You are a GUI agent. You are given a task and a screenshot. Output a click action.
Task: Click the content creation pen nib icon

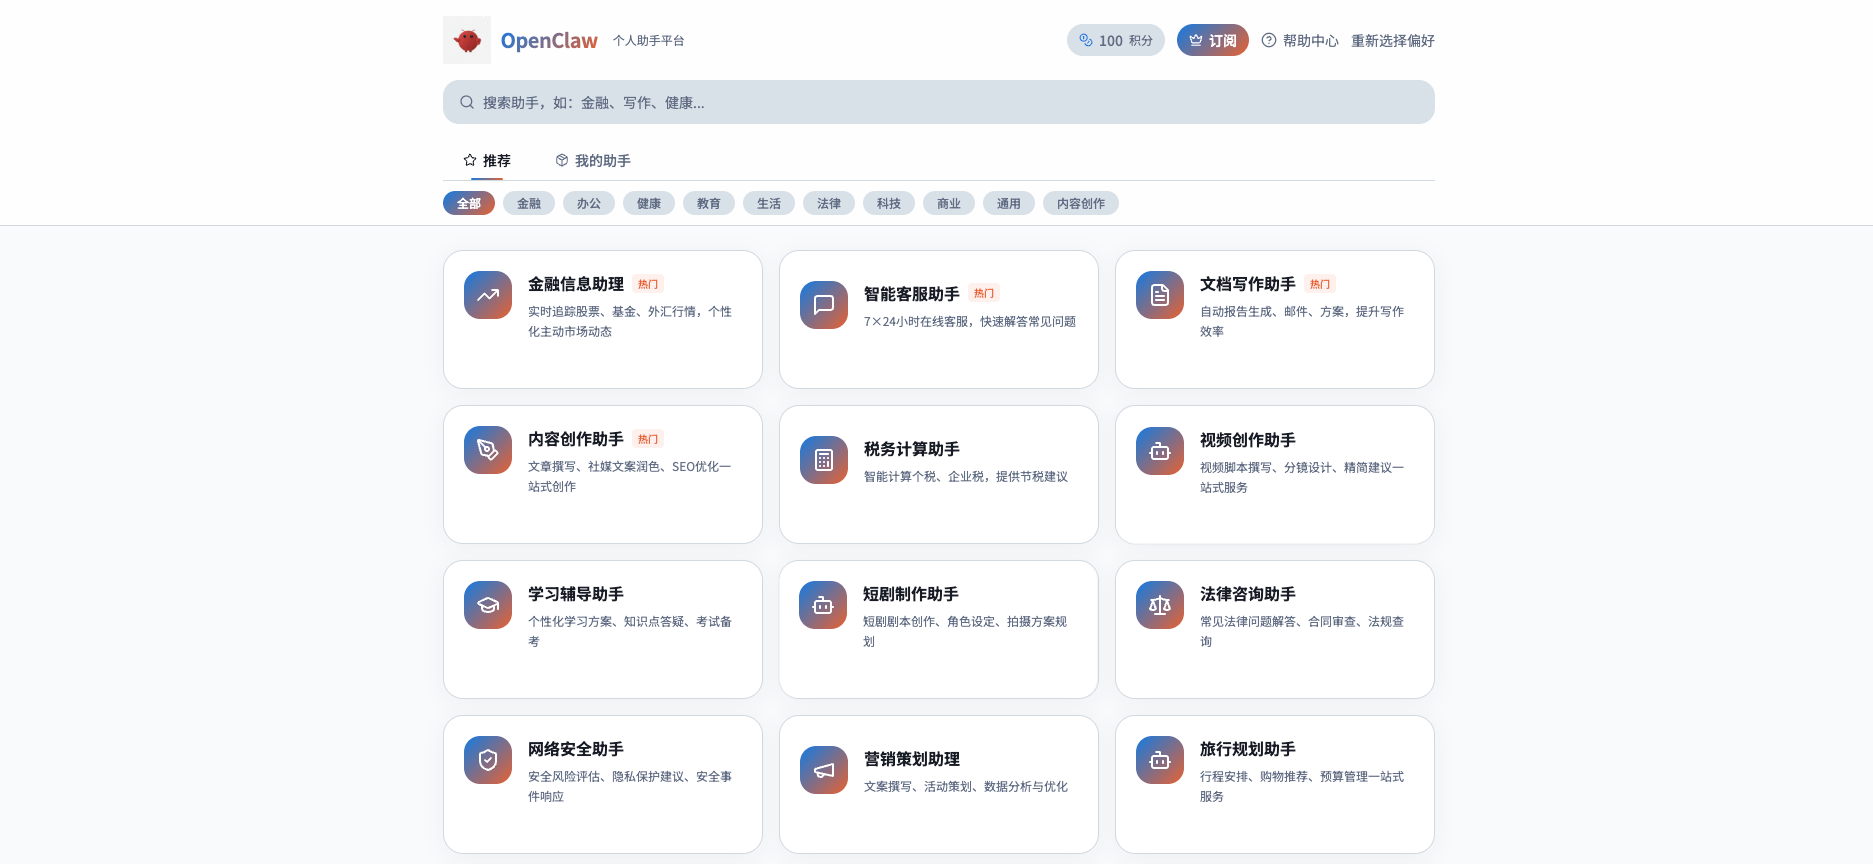[488, 450]
